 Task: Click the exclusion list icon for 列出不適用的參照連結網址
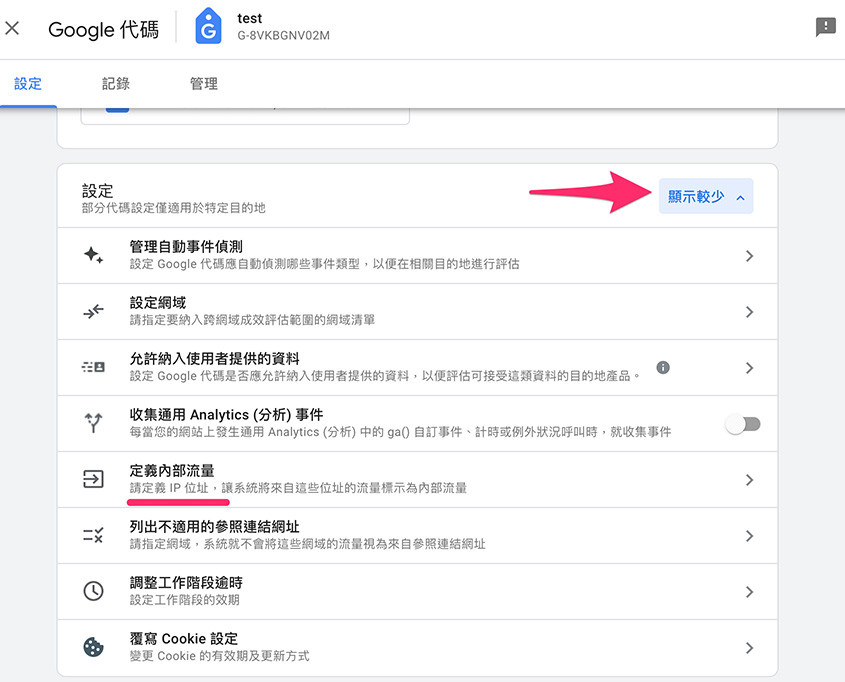coord(93,535)
